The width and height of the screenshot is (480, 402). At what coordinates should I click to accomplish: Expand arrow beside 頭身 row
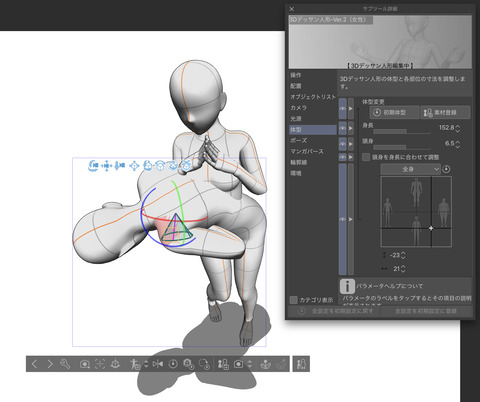(351, 144)
